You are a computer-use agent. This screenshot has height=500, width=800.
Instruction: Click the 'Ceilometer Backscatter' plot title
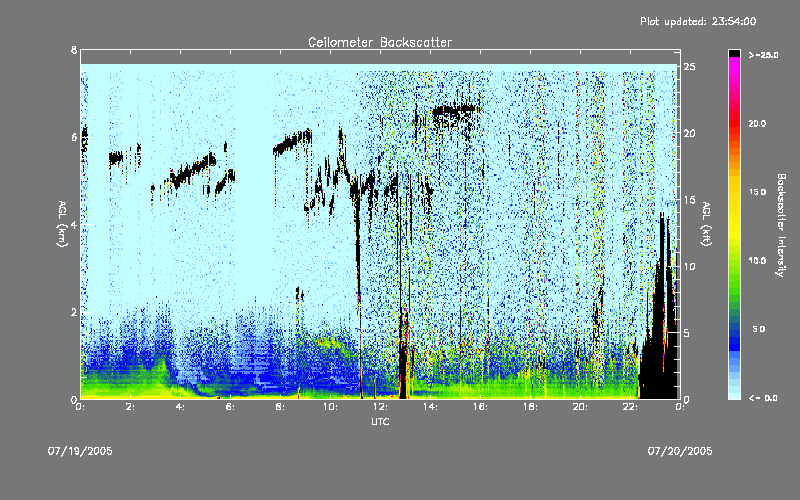point(380,42)
